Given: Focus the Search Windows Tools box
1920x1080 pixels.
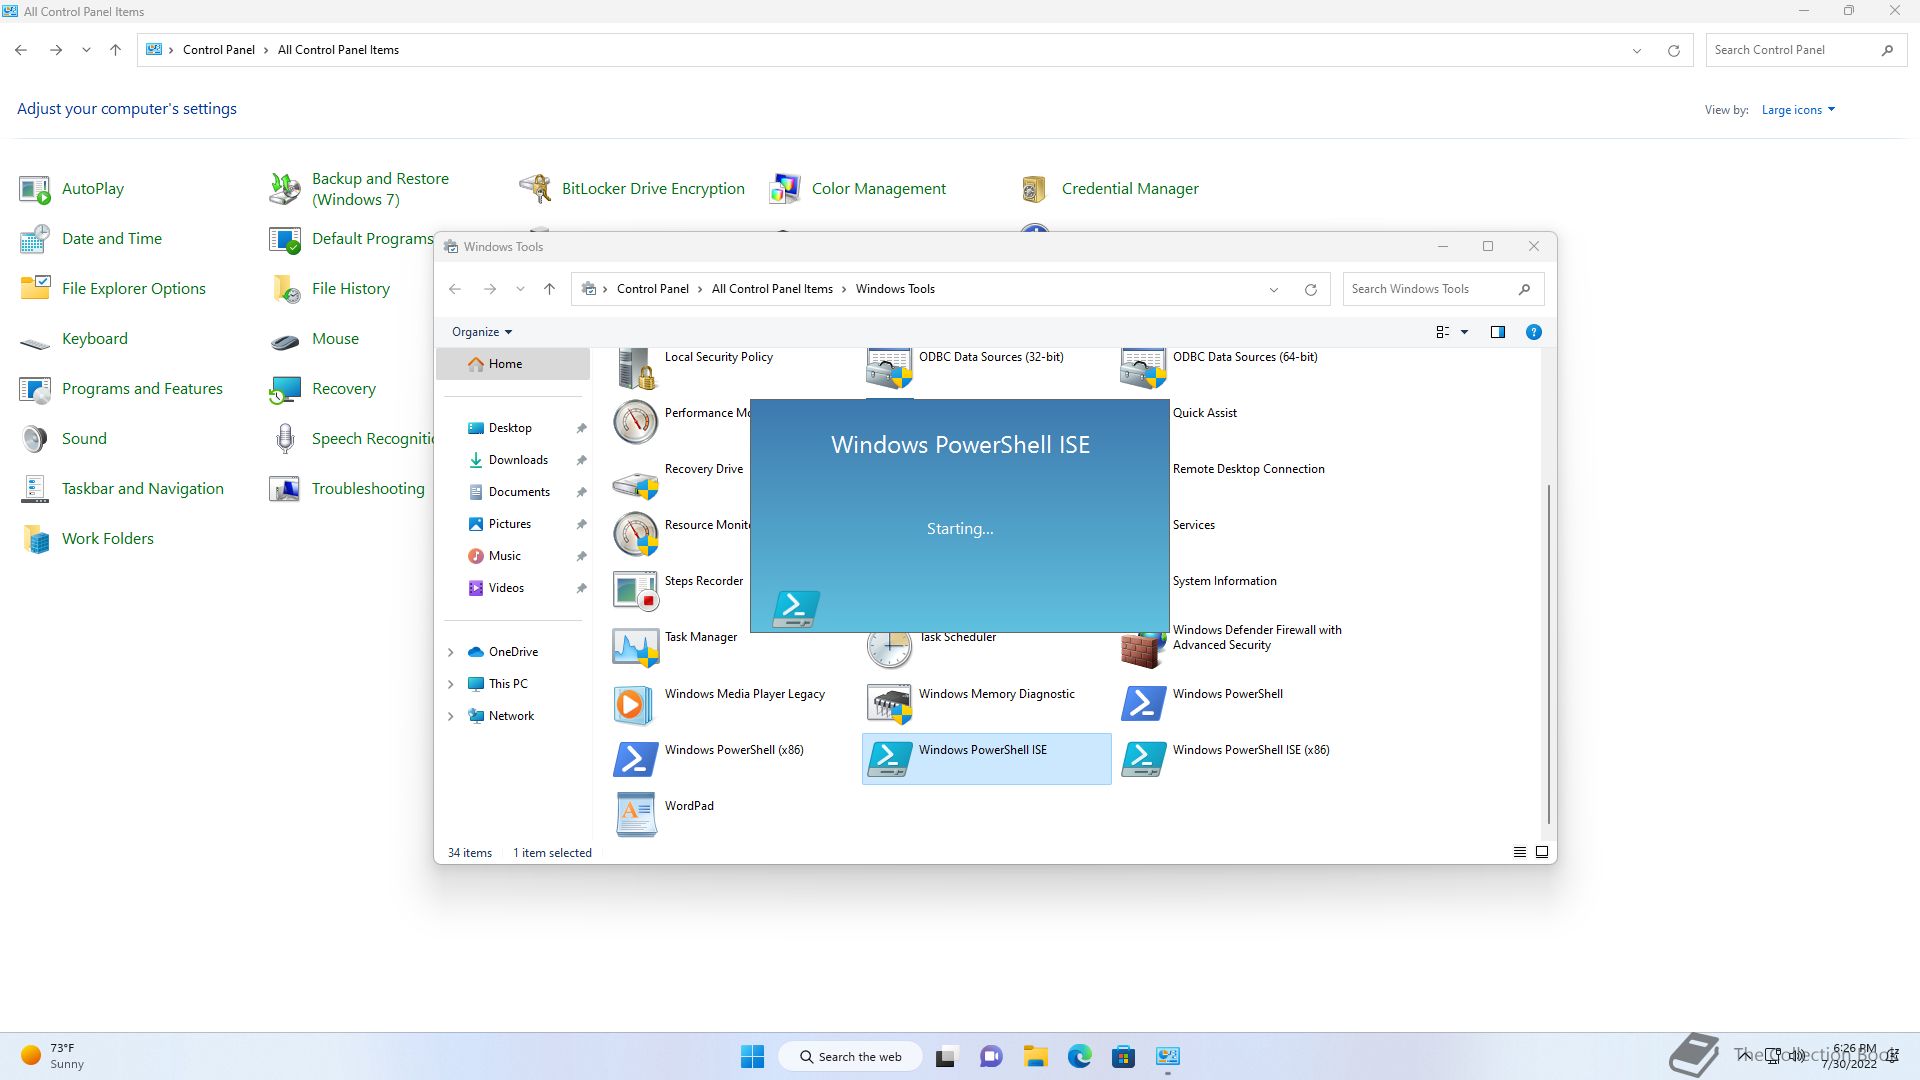Looking at the screenshot, I should pos(1443,289).
